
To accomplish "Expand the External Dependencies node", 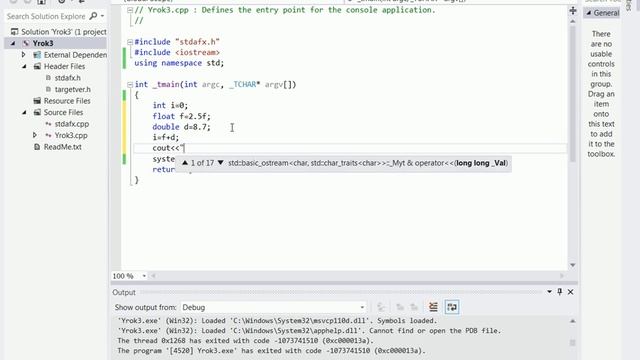I will click(x=23, y=54).
